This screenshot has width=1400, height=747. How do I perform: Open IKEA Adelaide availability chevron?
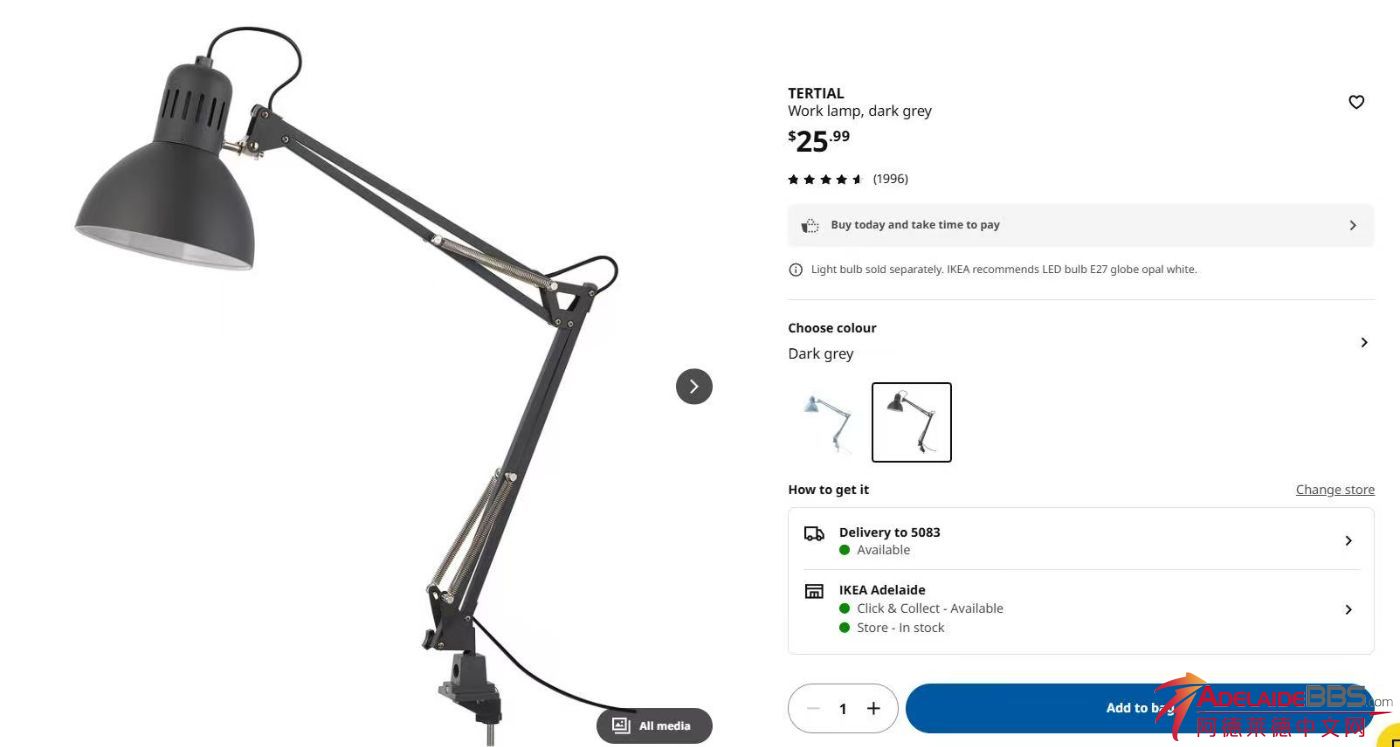point(1348,610)
